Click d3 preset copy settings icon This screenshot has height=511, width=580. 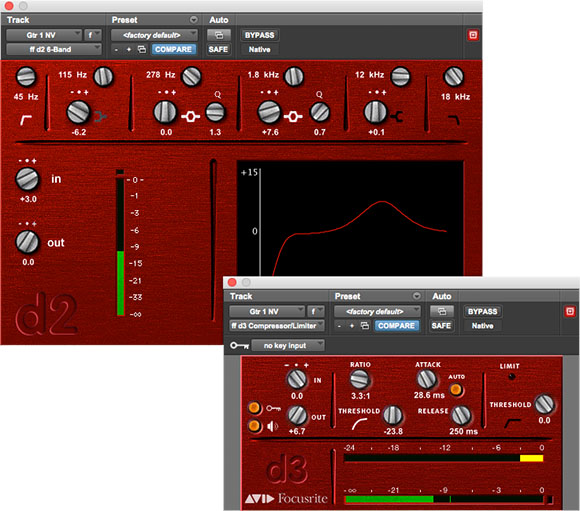[365, 326]
